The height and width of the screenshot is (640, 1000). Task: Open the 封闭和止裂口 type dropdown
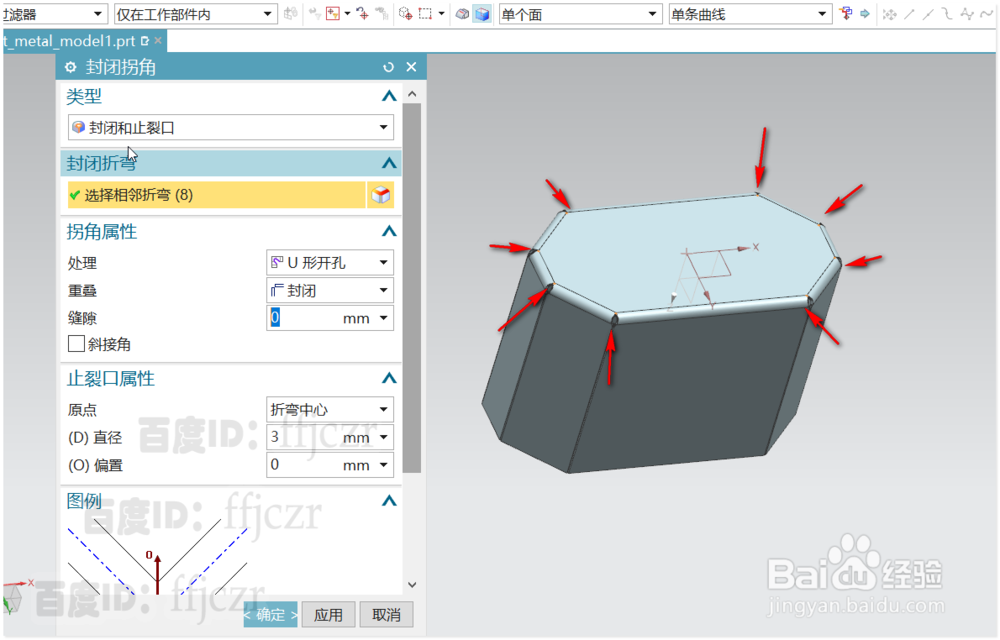[x=231, y=127]
